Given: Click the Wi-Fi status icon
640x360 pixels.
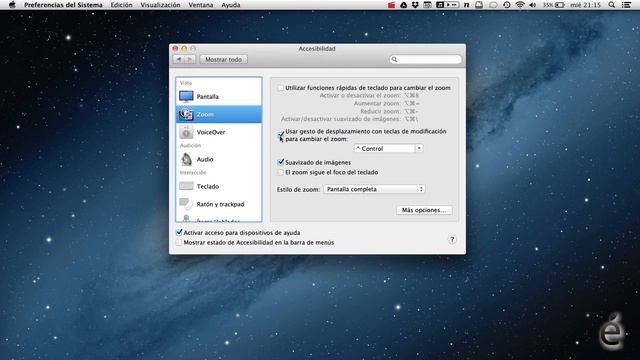Looking at the screenshot, I should pyautogui.click(x=520, y=5).
